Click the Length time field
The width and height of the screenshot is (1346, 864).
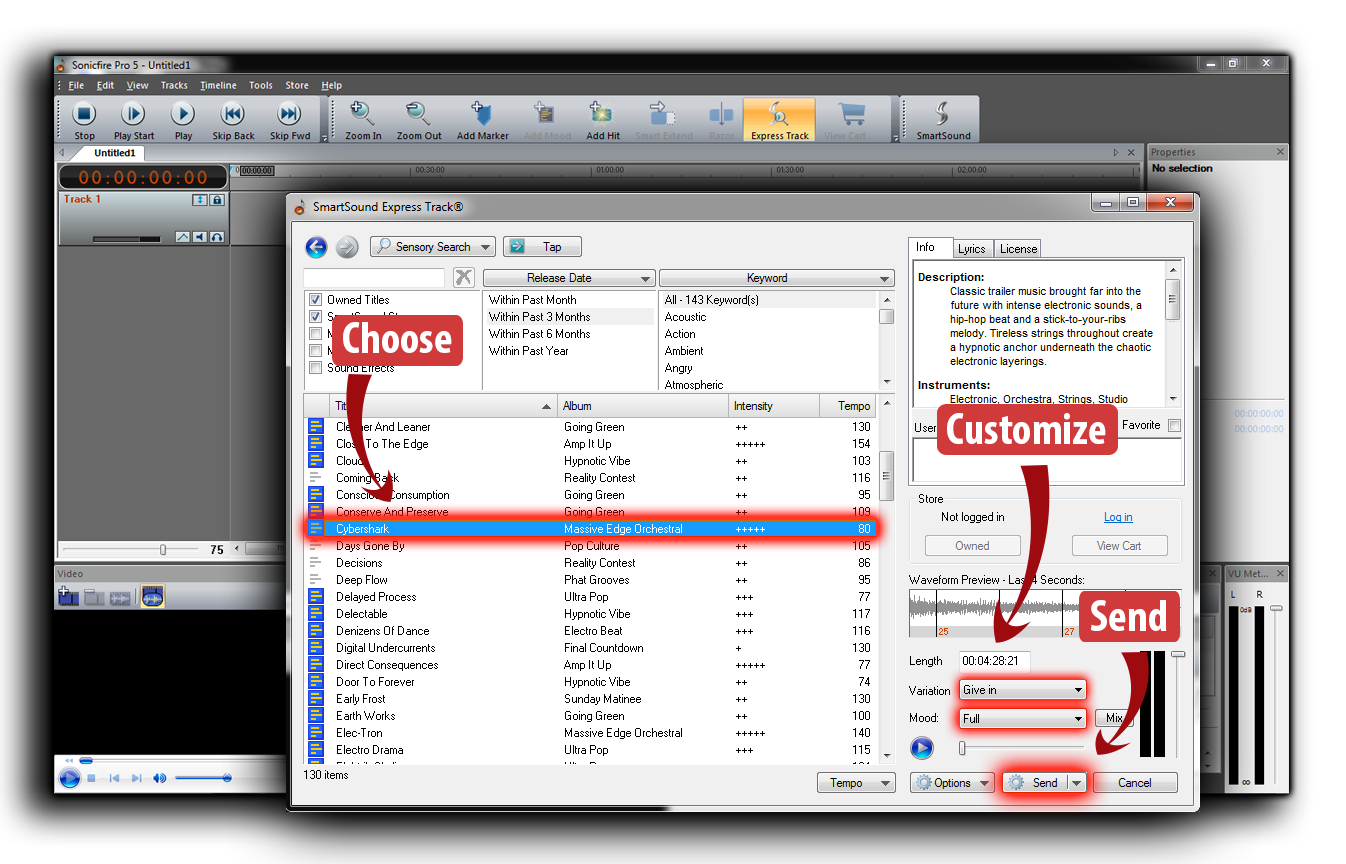pyautogui.click(x=994, y=661)
